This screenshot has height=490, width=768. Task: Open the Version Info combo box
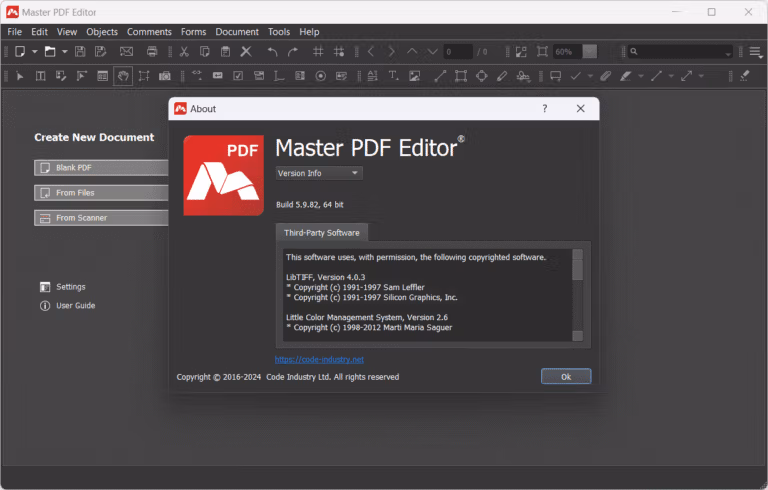(x=319, y=173)
